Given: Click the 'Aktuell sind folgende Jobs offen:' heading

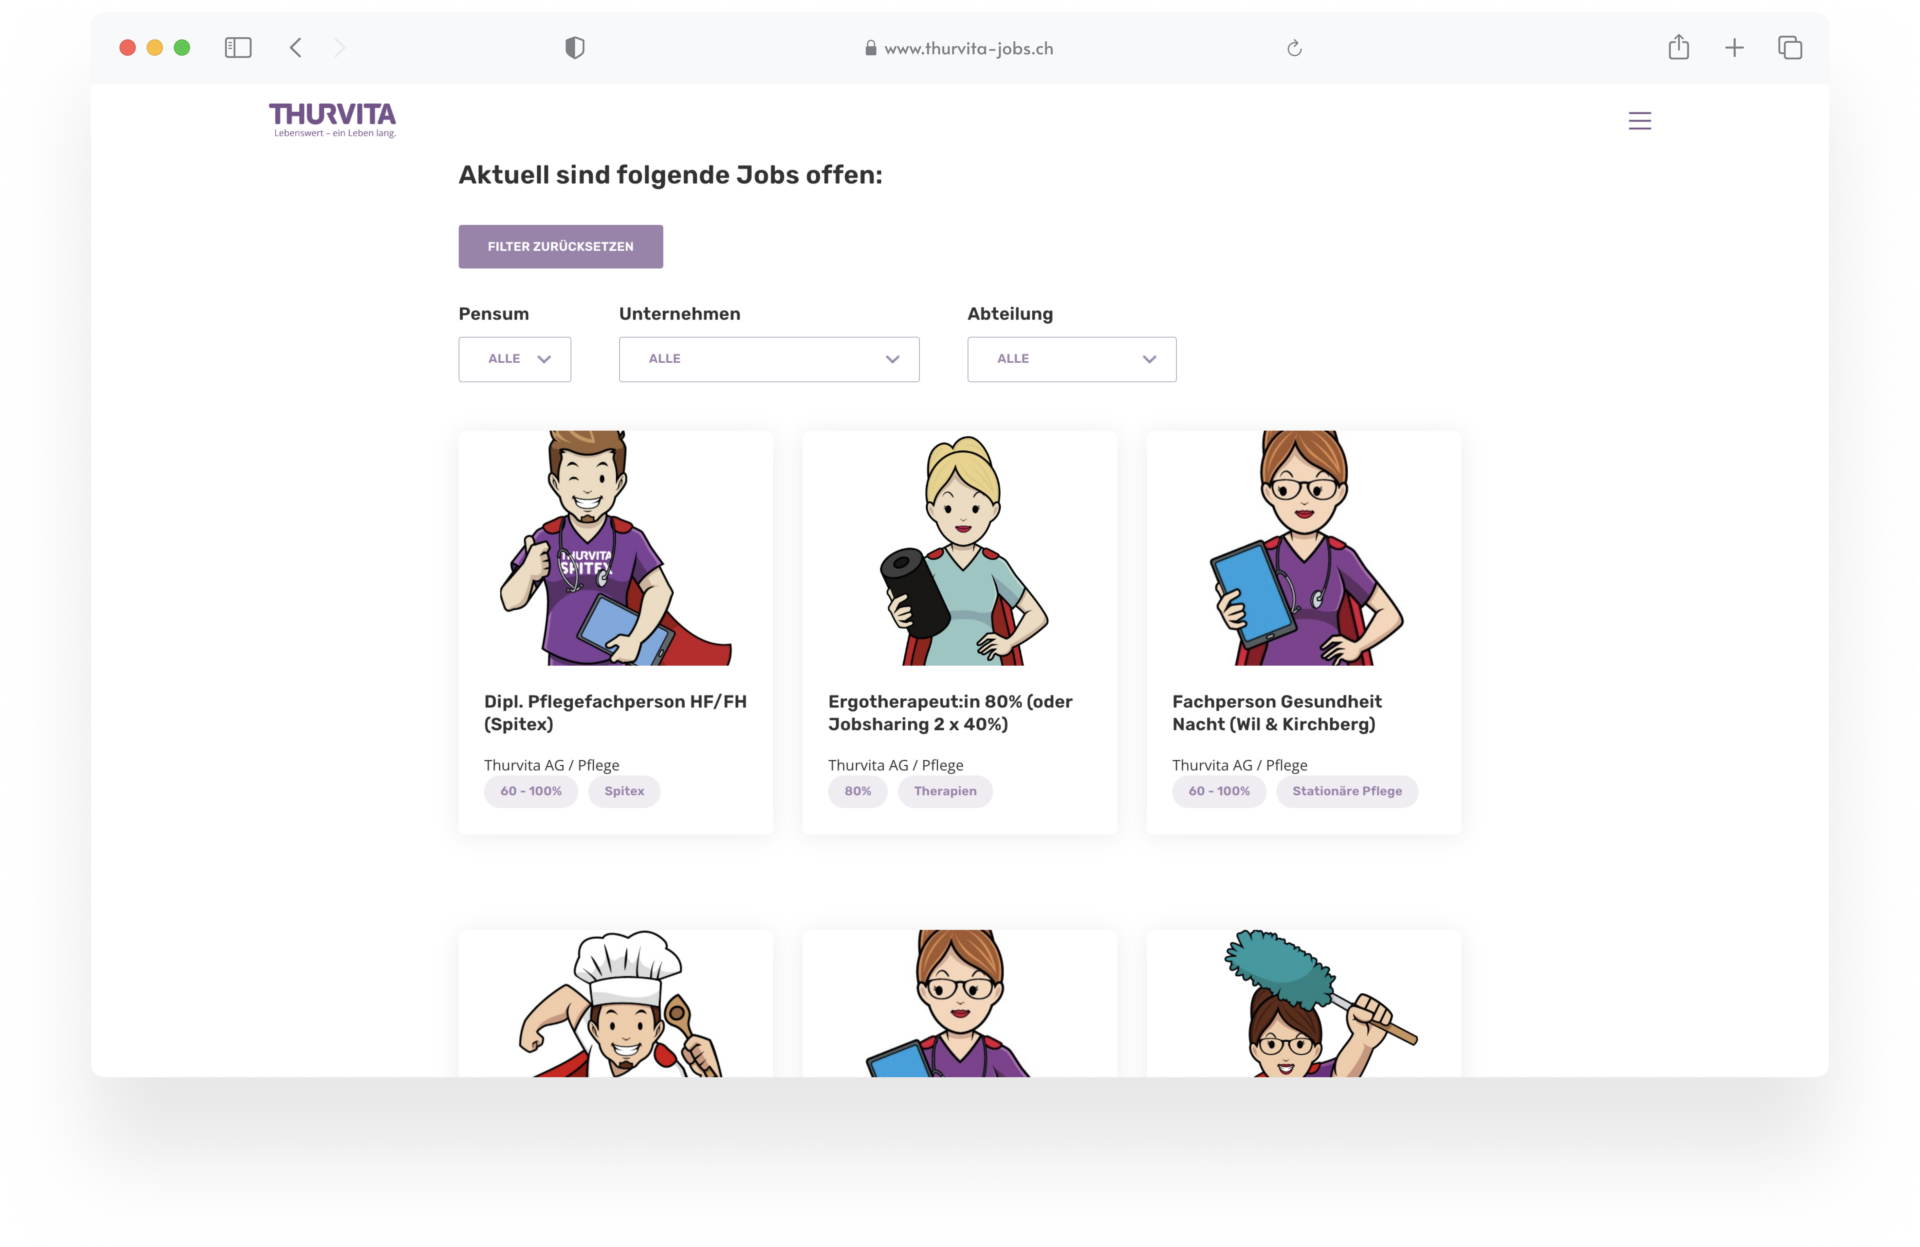Looking at the screenshot, I should 671,175.
